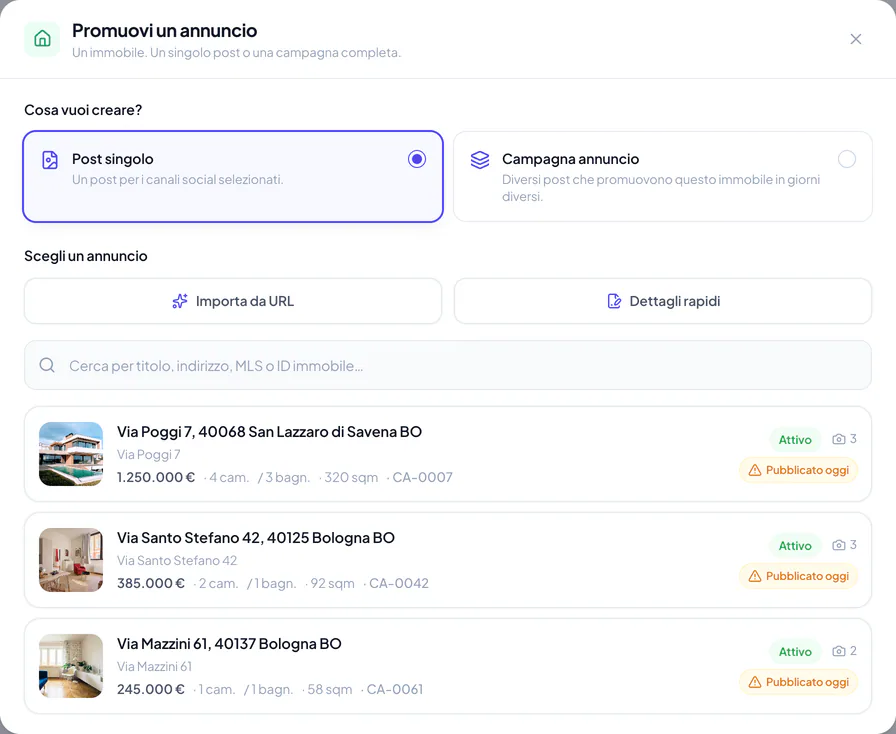The height and width of the screenshot is (734, 896).
Task: Click the listing ID CA-0007
Action: coord(422,477)
